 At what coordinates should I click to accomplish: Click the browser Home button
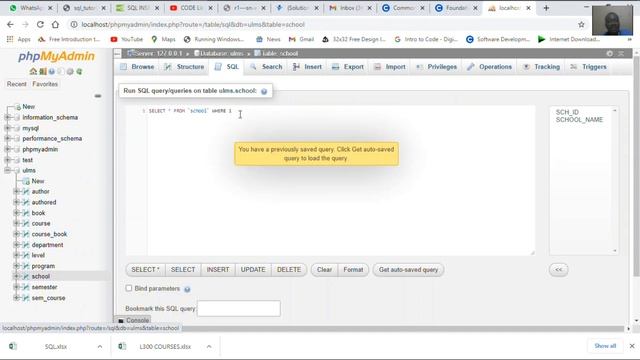coord(55,24)
